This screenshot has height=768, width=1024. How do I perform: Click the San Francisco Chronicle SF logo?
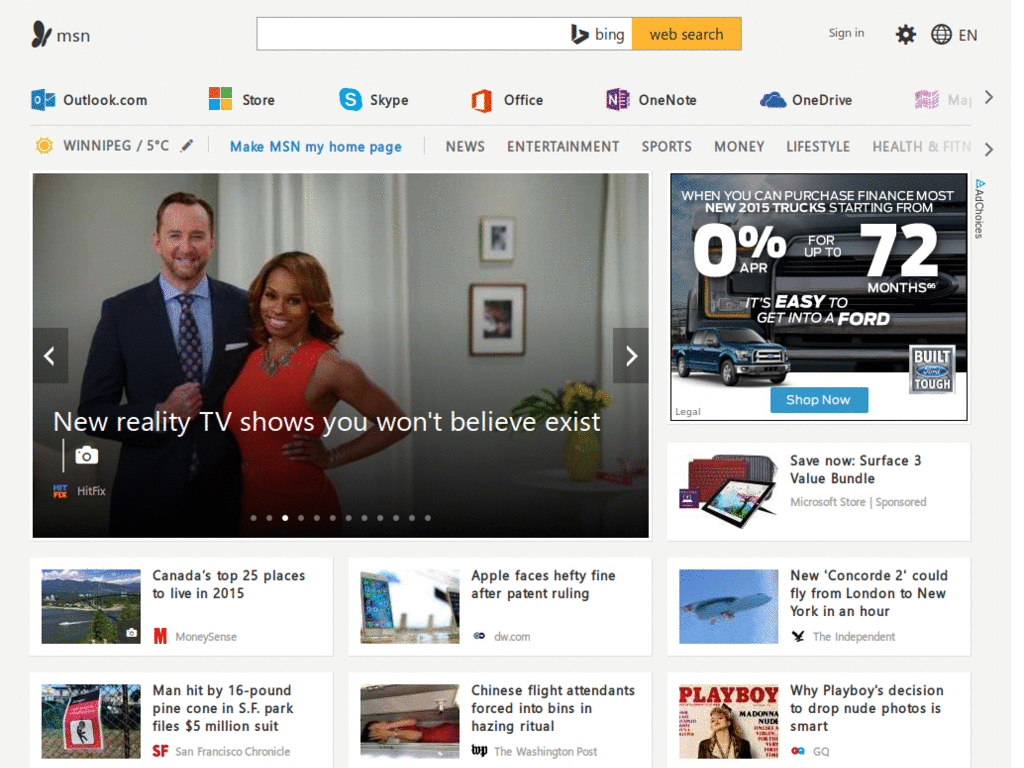160,751
